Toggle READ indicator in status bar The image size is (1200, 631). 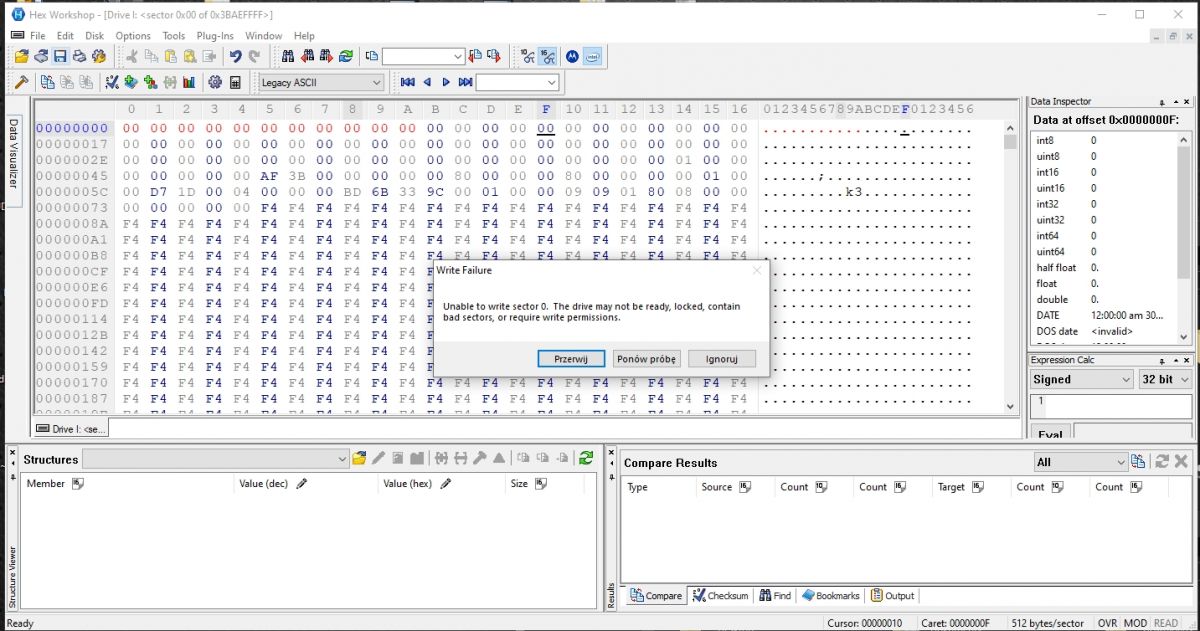[x=1166, y=623]
